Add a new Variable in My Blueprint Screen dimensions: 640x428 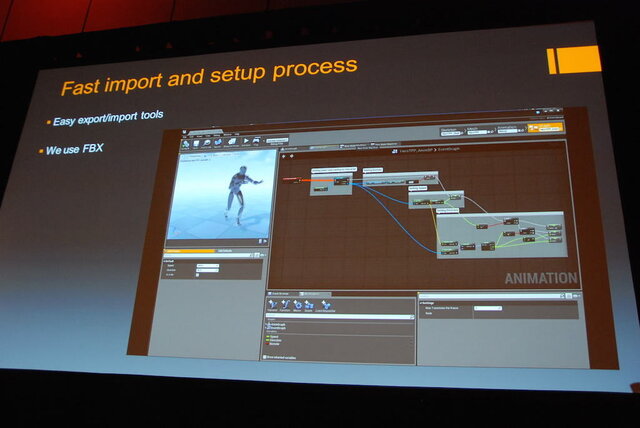273,305
